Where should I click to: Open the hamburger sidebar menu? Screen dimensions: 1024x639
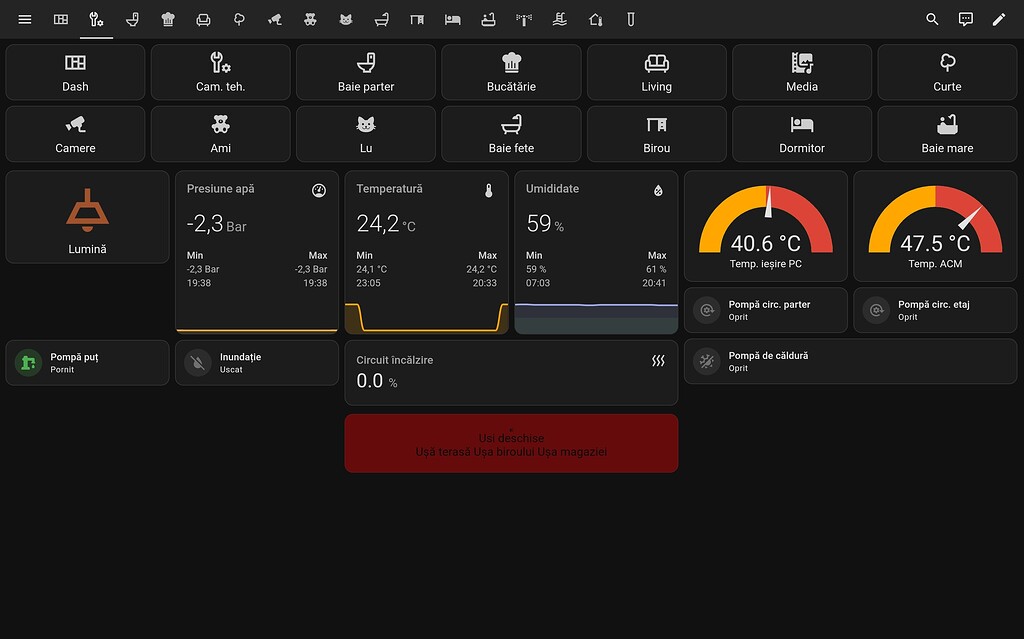[x=25, y=20]
